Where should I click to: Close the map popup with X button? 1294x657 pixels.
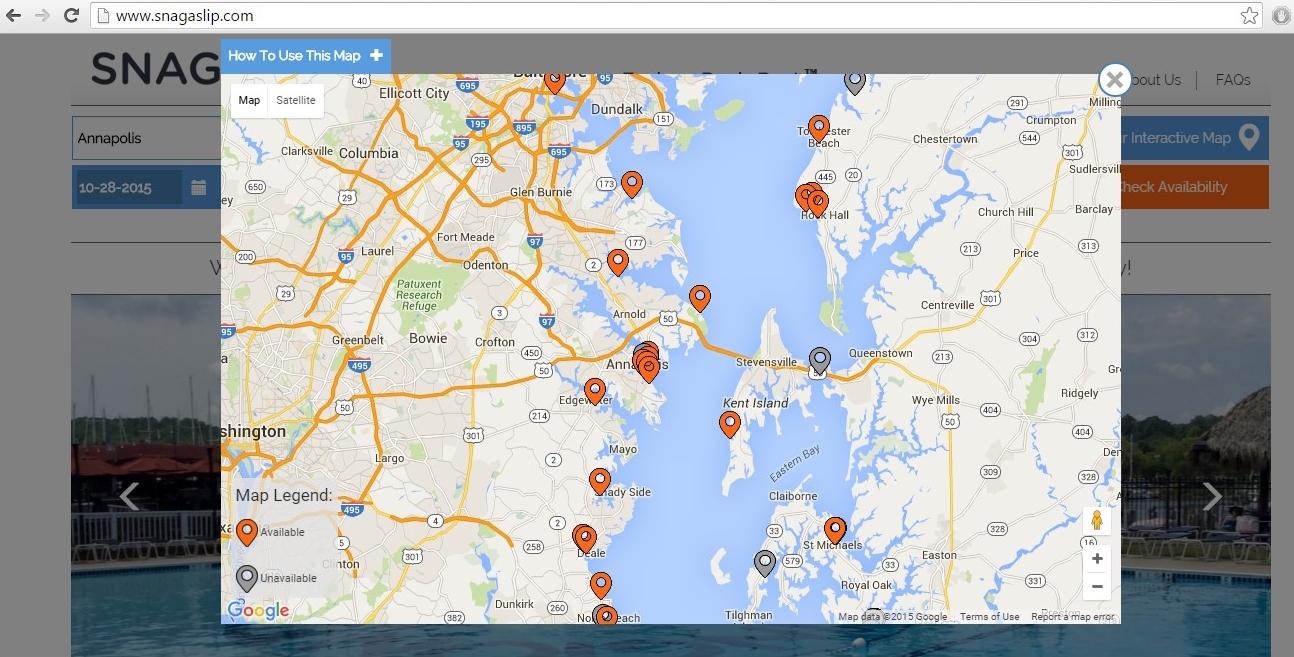tap(1114, 80)
